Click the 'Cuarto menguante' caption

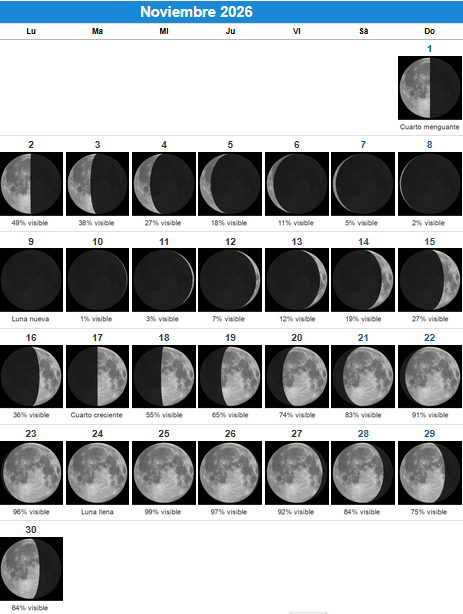[x=429, y=127]
